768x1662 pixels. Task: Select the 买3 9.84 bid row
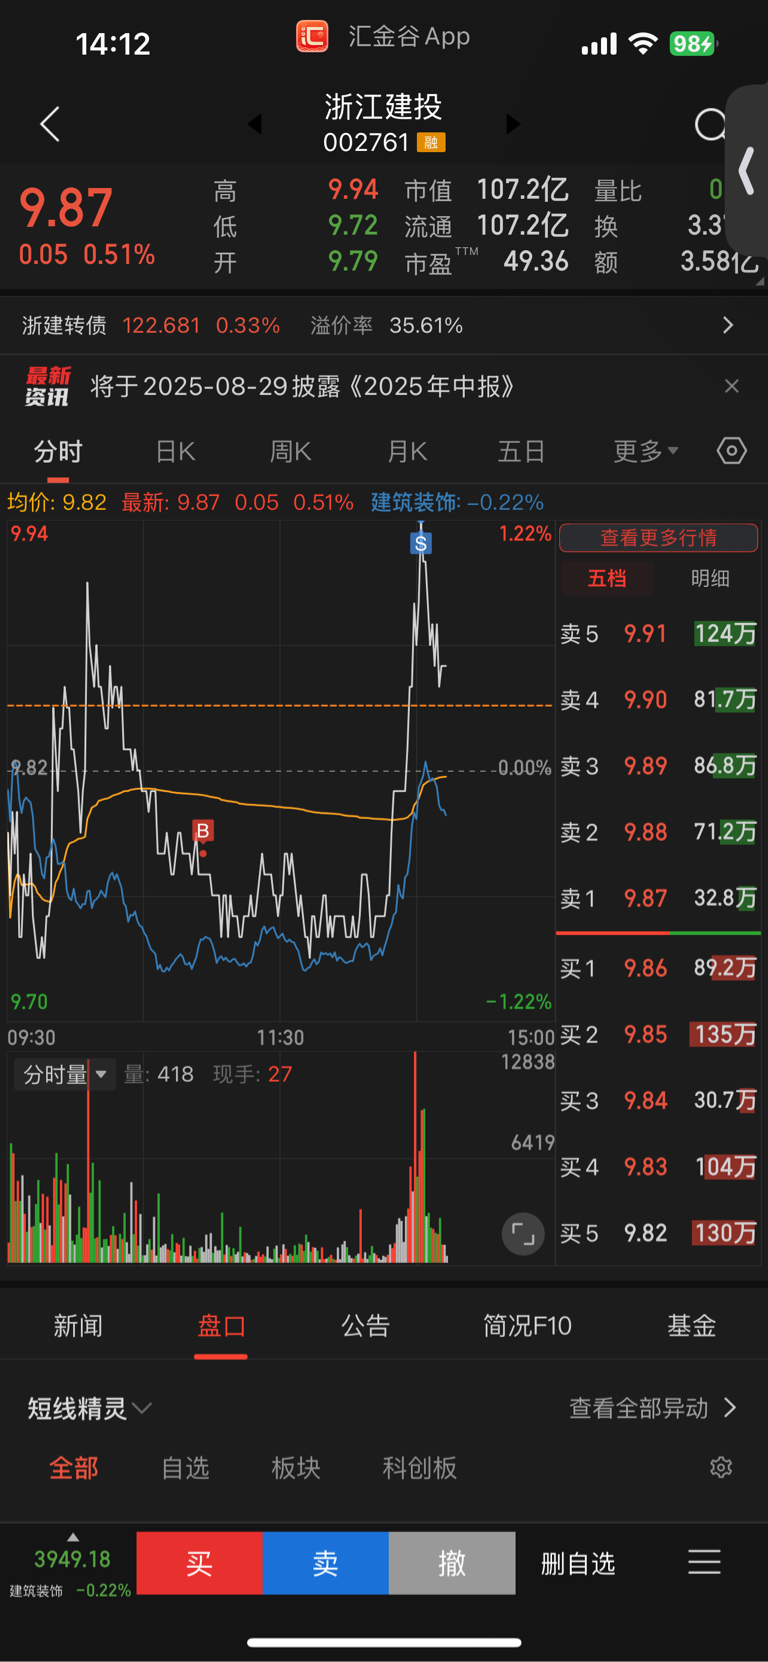(658, 1101)
